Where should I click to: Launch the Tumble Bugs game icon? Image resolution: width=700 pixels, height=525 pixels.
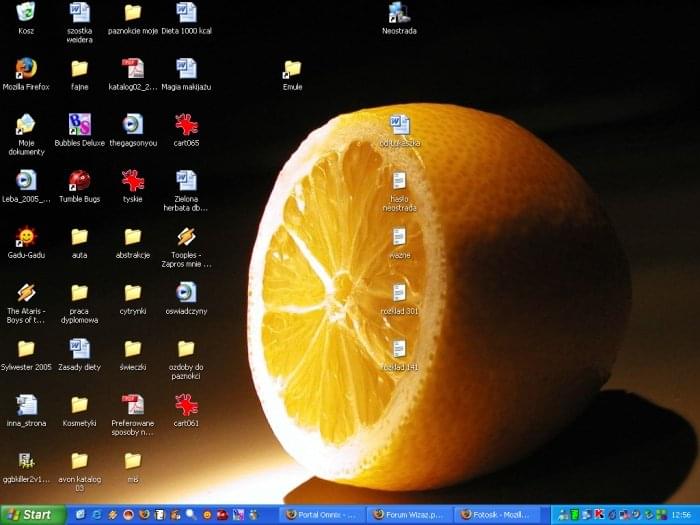coord(79,181)
